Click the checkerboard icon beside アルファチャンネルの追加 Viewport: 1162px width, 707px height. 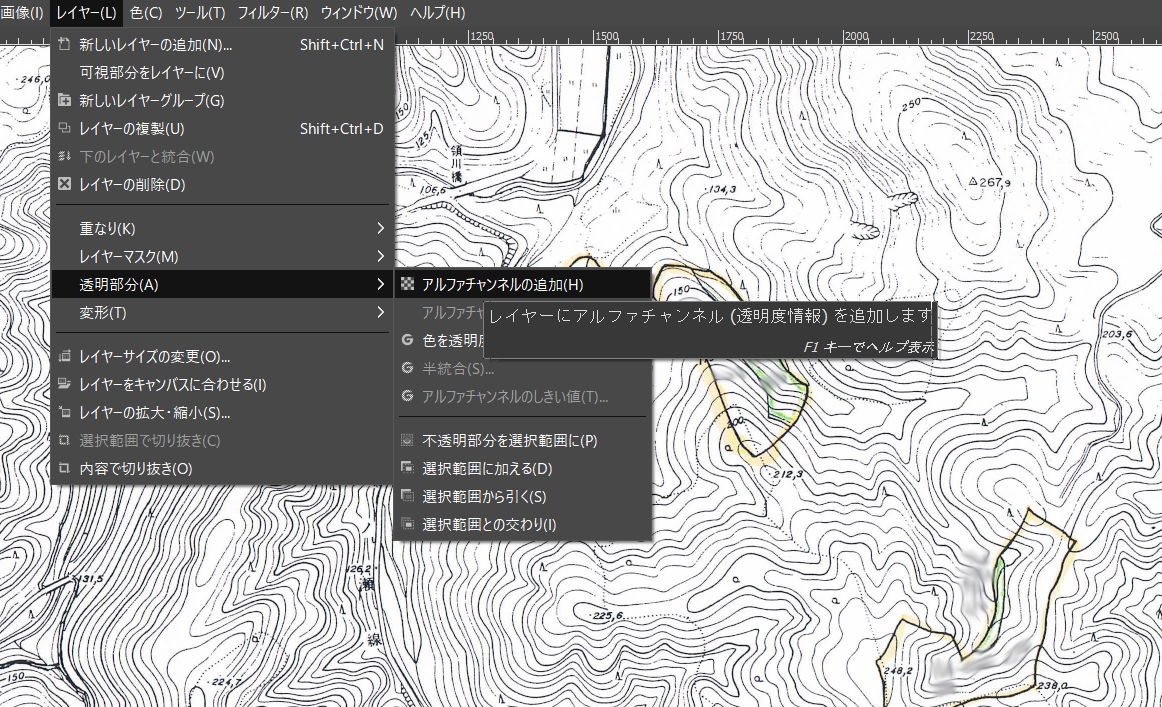click(x=407, y=284)
